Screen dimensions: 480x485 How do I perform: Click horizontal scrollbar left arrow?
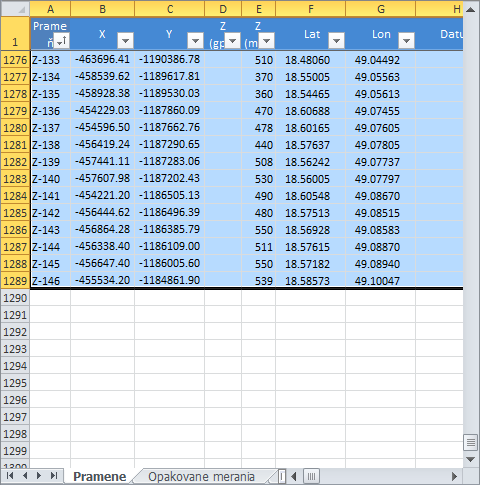coord(294,476)
